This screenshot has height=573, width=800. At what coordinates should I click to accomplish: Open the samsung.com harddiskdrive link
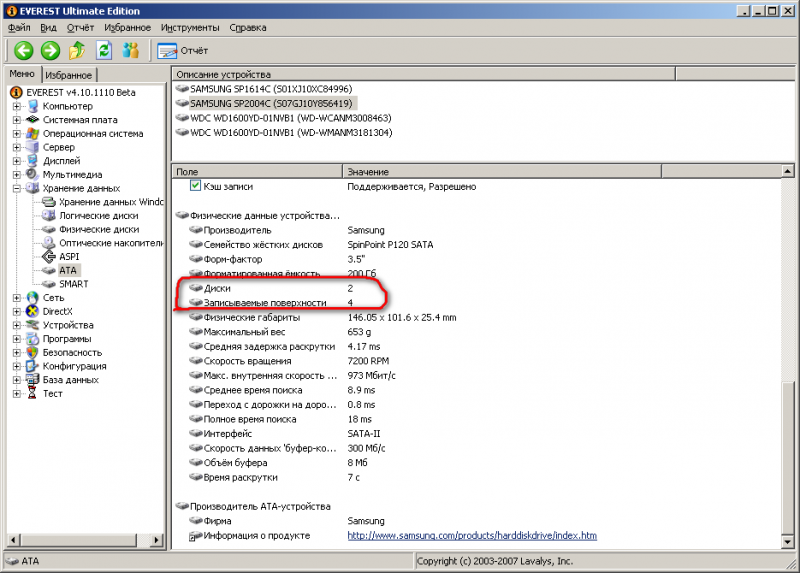coord(472,535)
